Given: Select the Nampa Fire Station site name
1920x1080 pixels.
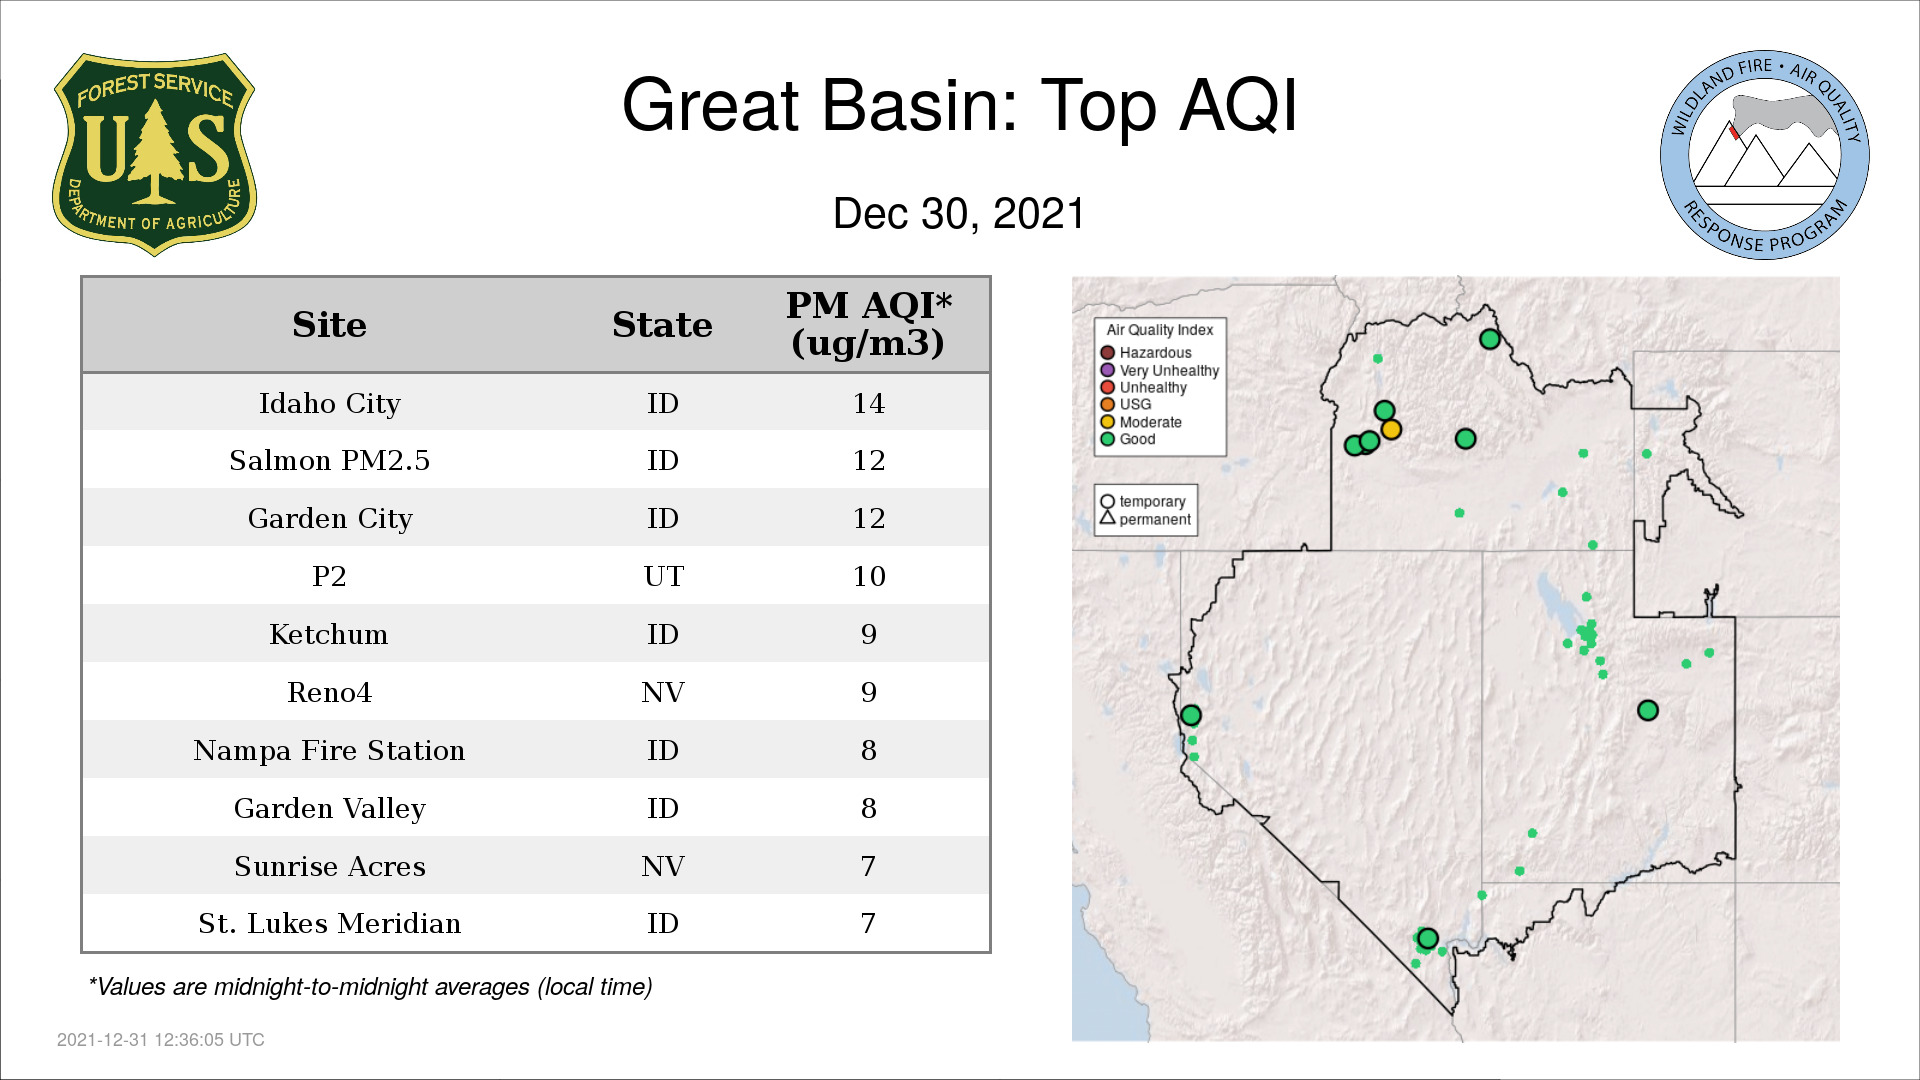Looking at the screenshot, I should (x=329, y=750).
